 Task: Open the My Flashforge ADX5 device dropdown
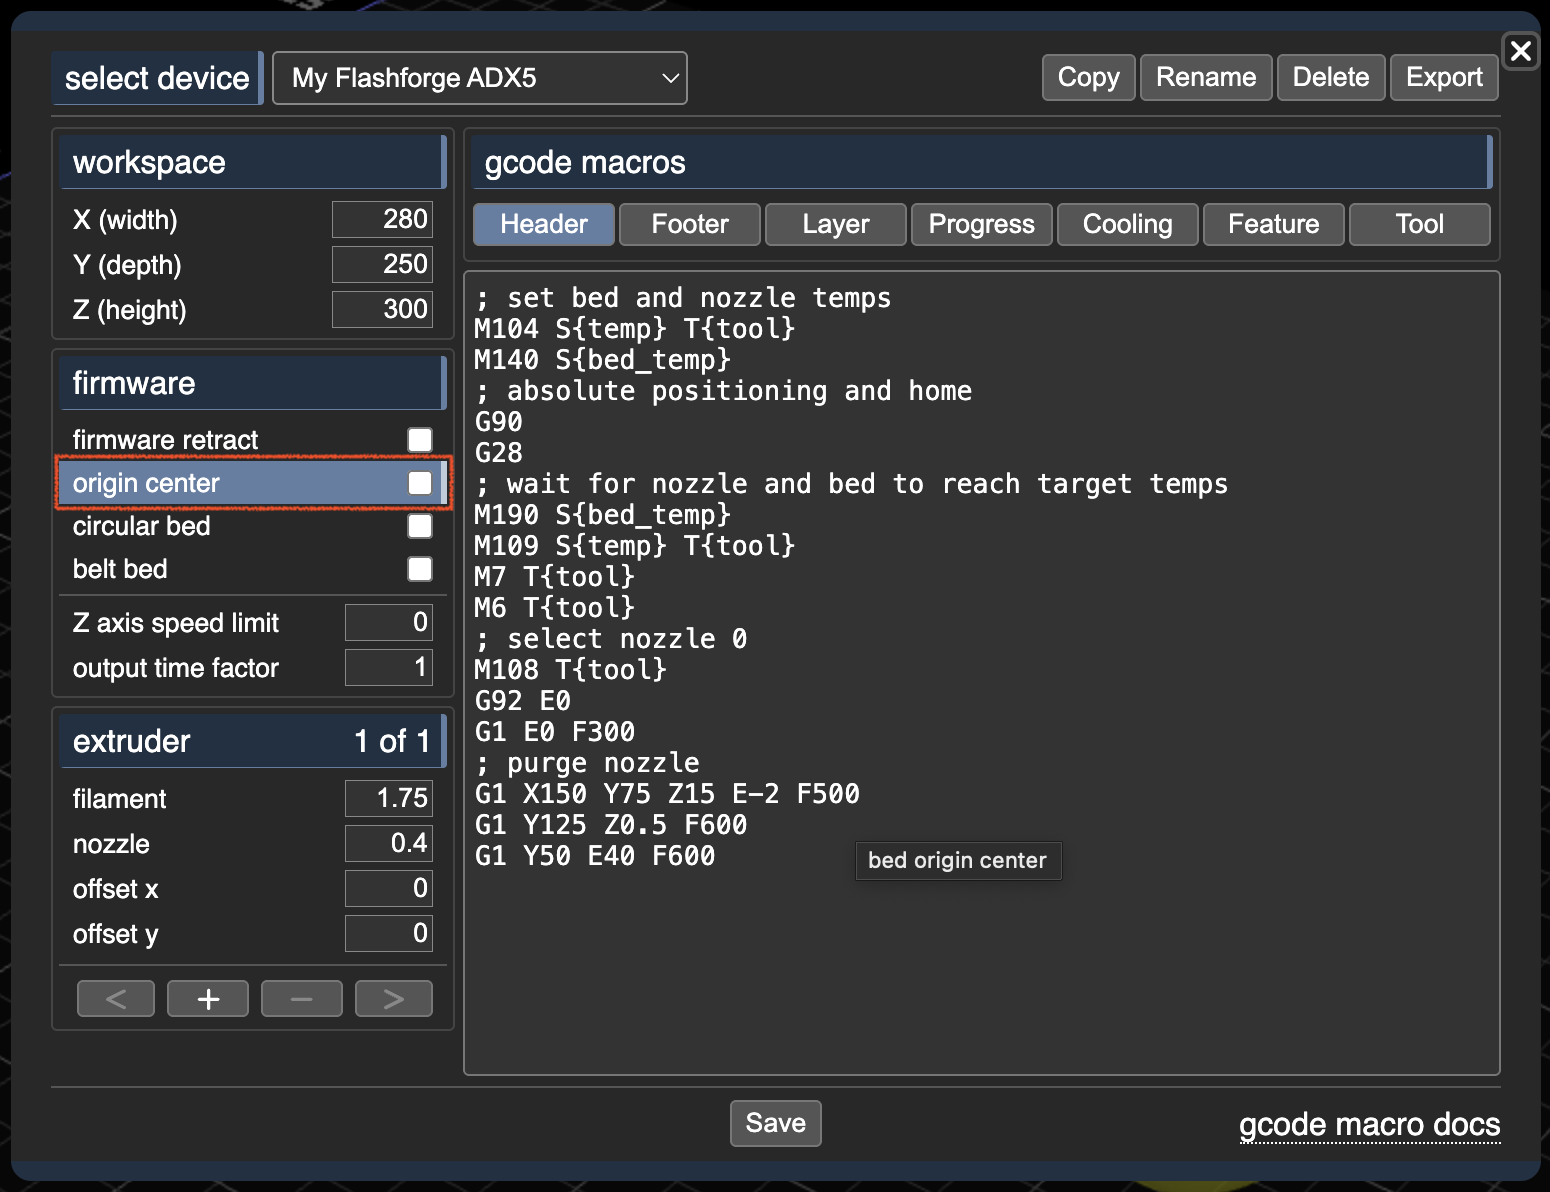point(480,78)
